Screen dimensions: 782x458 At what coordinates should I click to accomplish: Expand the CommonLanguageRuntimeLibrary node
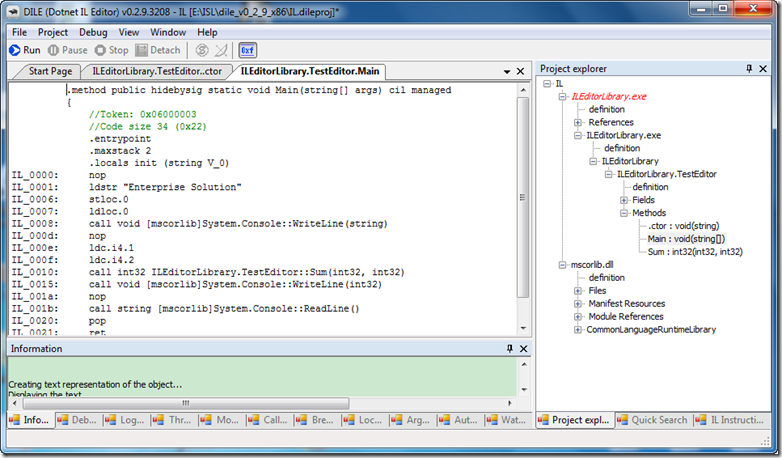click(x=578, y=330)
